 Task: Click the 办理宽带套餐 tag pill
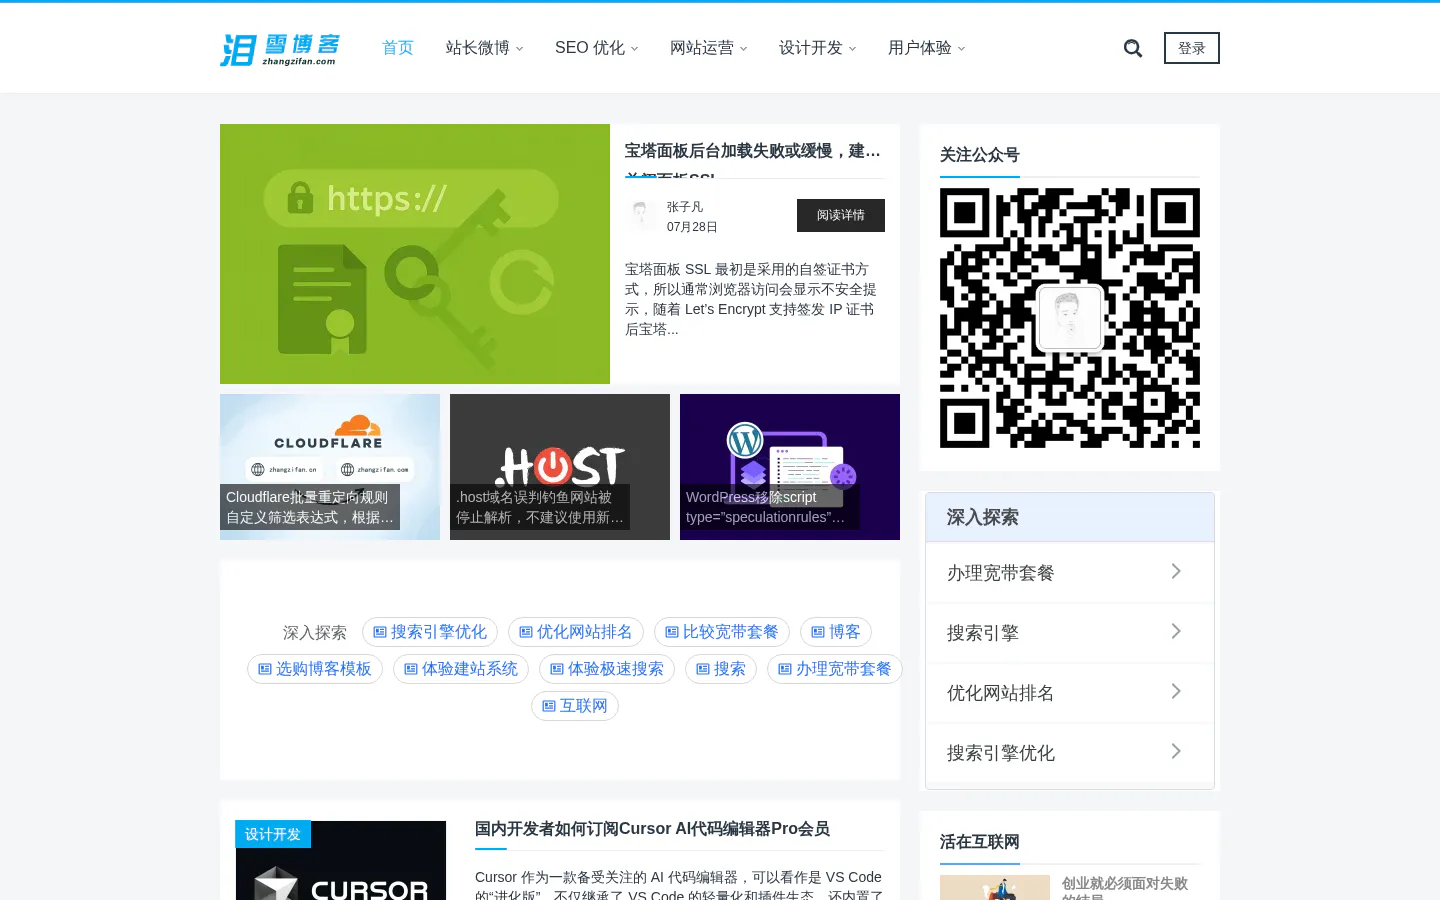(835, 669)
